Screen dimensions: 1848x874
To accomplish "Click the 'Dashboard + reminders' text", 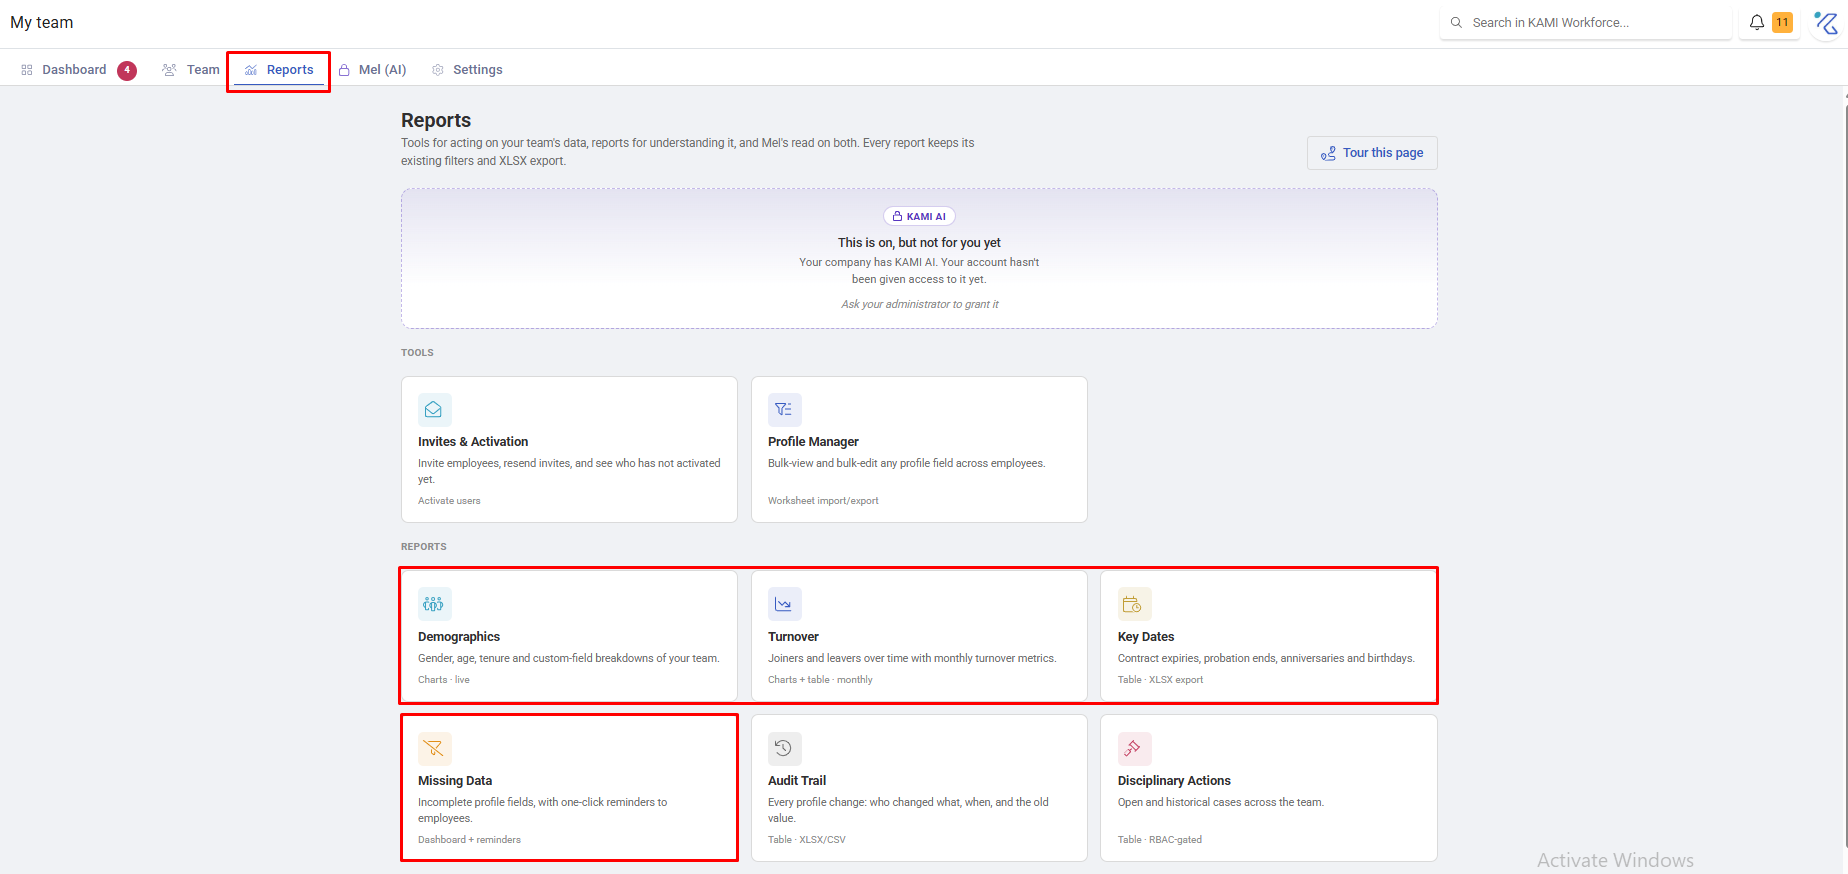I will coord(469,840).
